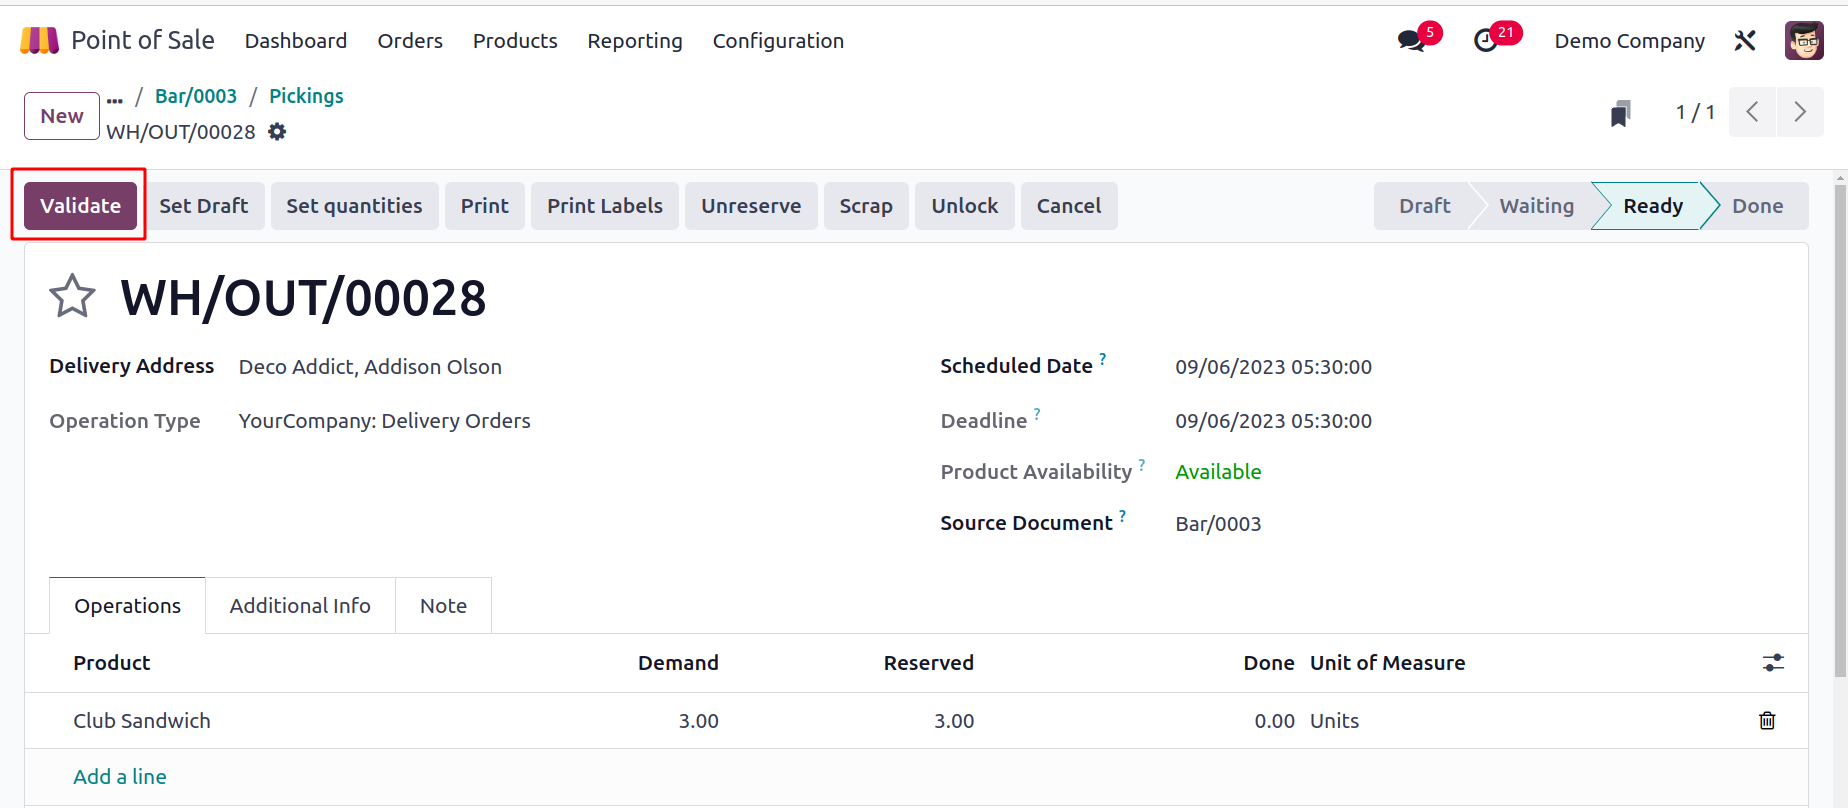Image resolution: width=1848 pixels, height=808 pixels.
Task: Click the Set Draft button
Action: [x=204, y=206]
